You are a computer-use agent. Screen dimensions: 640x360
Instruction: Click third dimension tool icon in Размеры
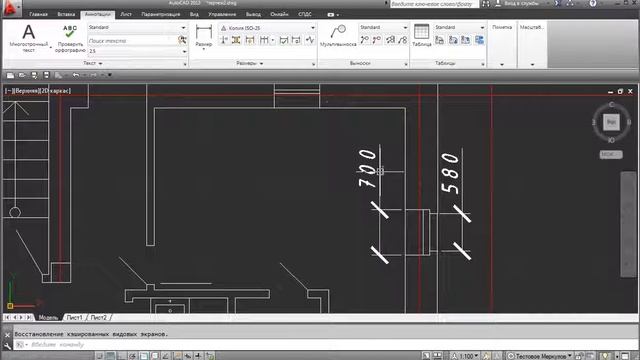click(x=250, y=40)
